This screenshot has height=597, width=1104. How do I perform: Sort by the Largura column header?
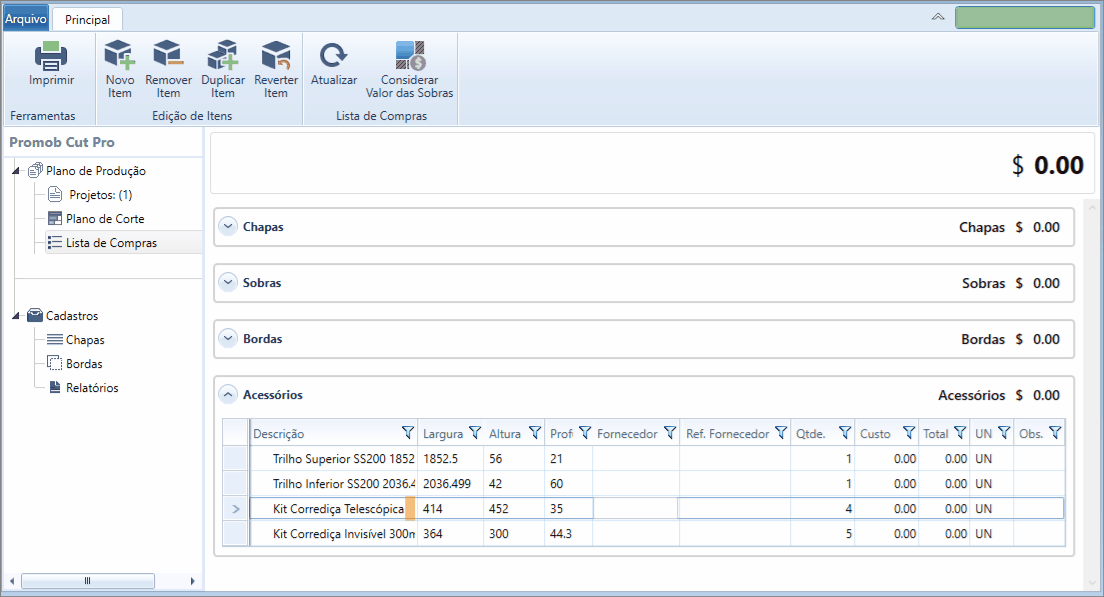click(443, 434)
